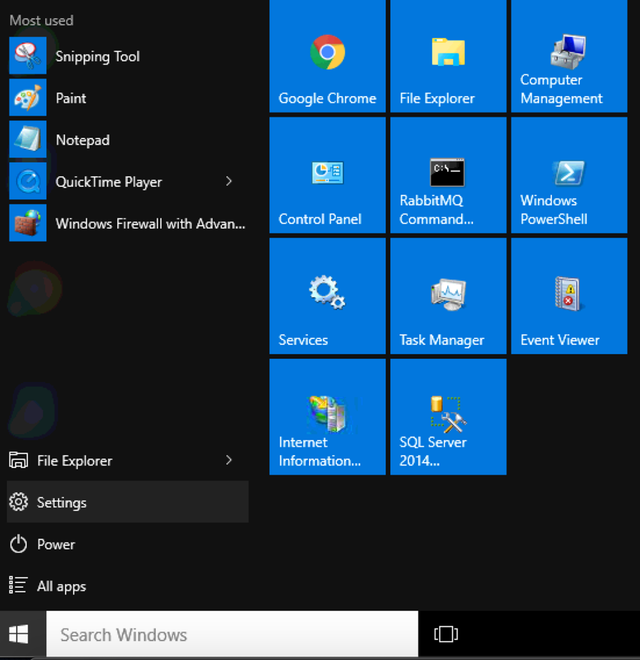
Task: Select the "Snipping Tool" label
Action: 97,56
